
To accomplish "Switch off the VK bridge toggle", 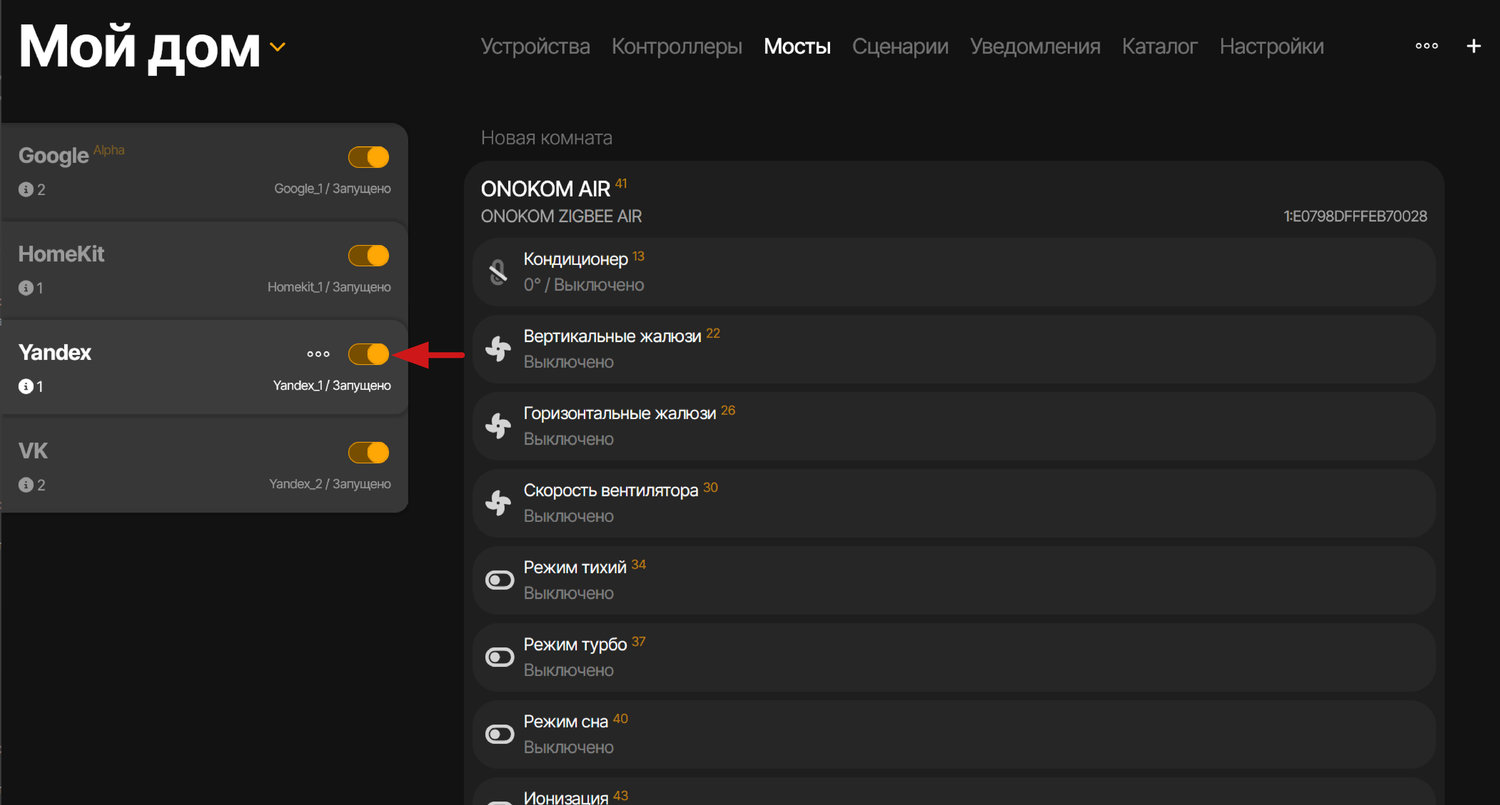I will pos(368,453).
